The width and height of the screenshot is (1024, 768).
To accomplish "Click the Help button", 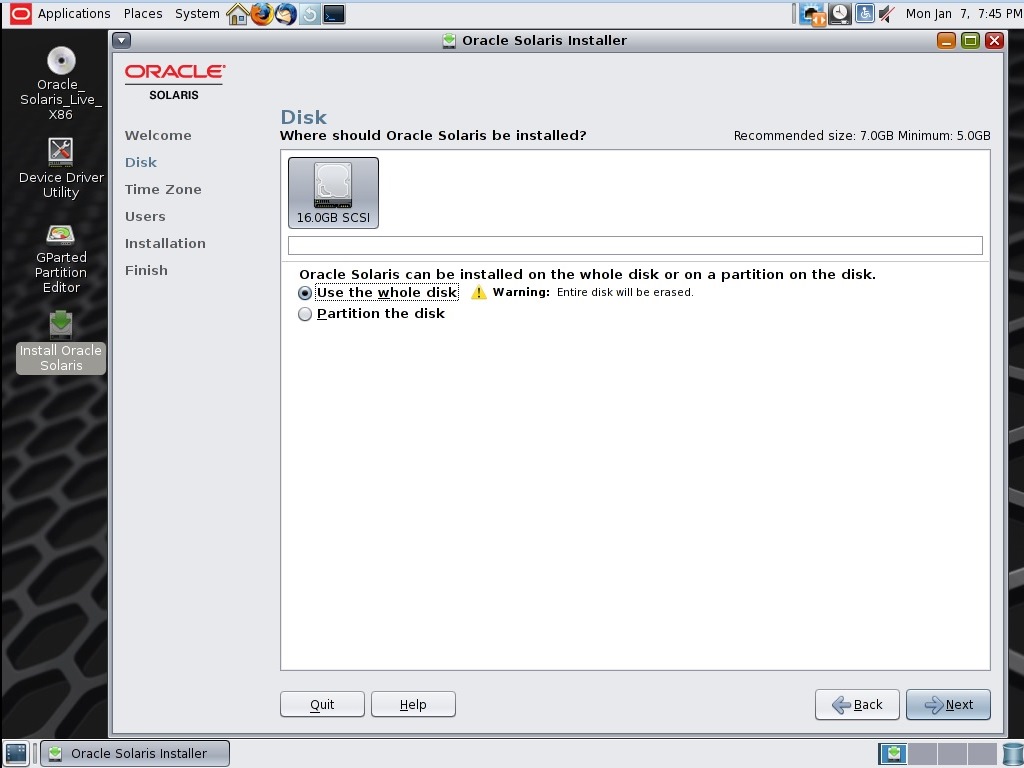I will coord(413,704).
